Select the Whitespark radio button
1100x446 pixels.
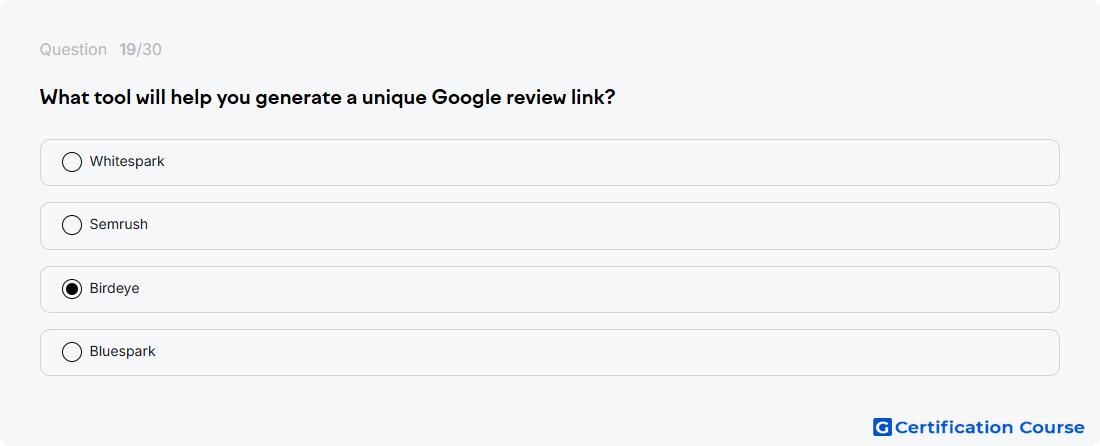(x=72, y=162)
